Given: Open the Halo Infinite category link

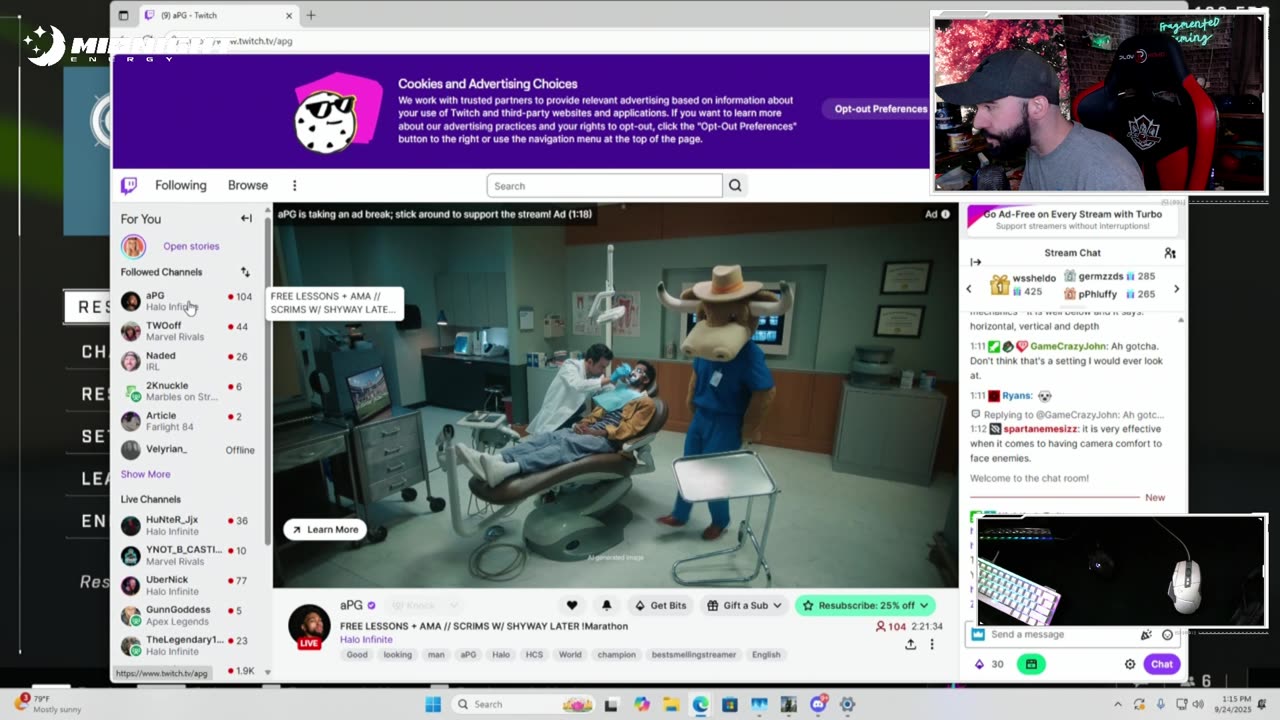Looking at the screenshot, I should (x=366, y=640).
